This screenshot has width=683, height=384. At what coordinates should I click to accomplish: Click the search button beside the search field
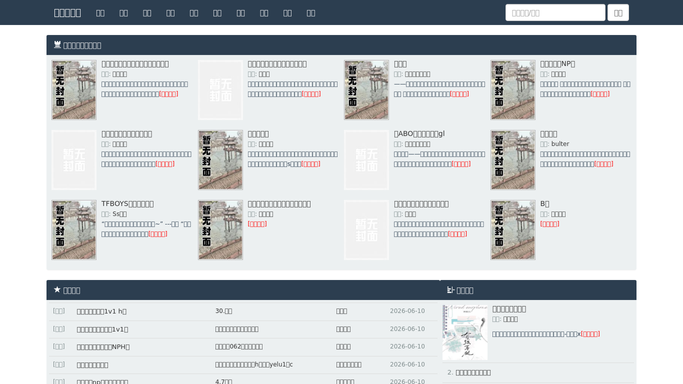[x=618, y=13]
